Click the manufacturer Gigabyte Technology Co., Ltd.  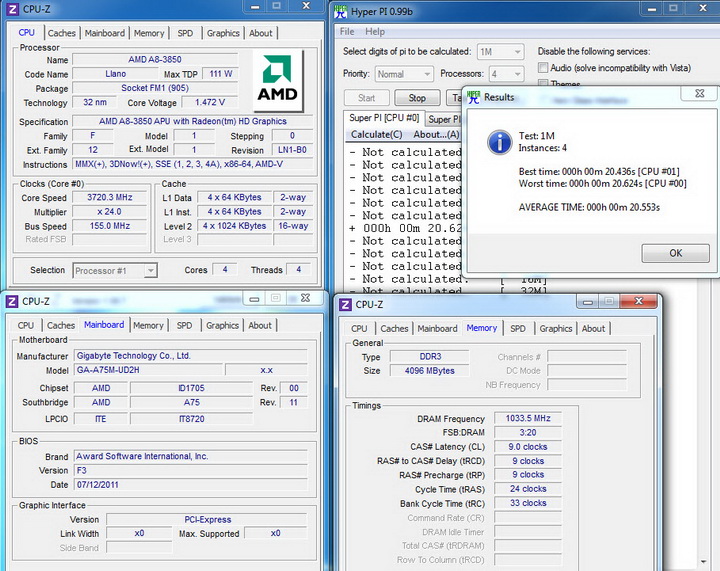click(191, 356)
